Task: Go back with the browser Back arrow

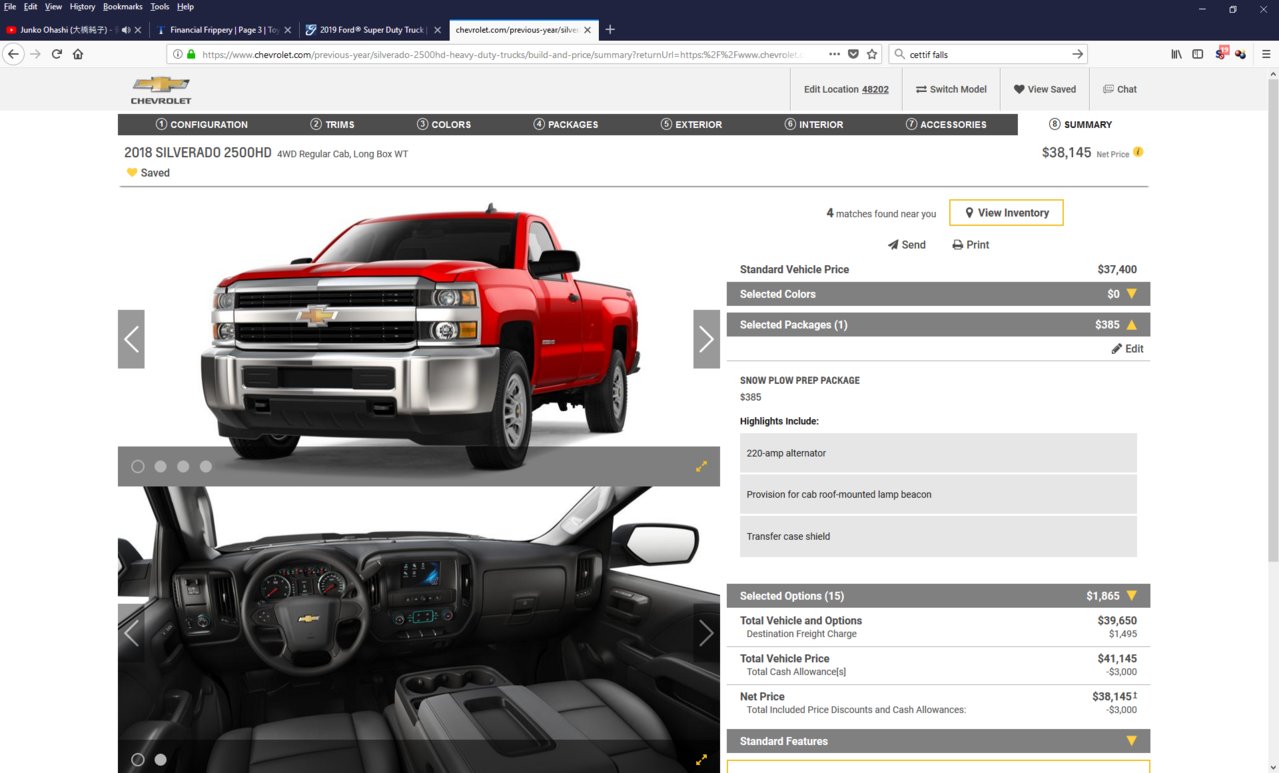Action: point(13,54)
